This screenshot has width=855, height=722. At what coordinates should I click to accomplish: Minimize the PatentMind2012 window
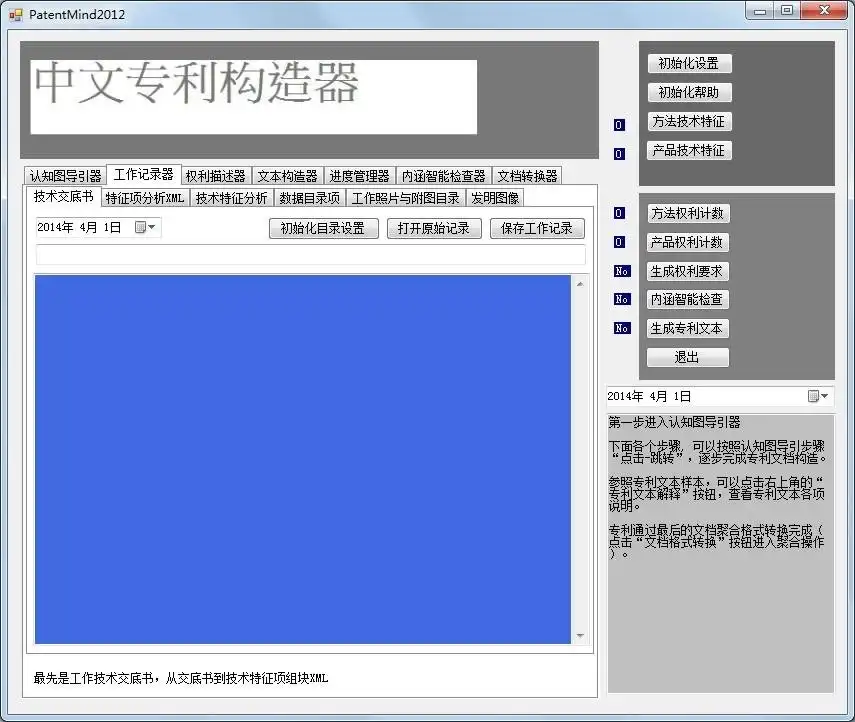coord(760,11)
